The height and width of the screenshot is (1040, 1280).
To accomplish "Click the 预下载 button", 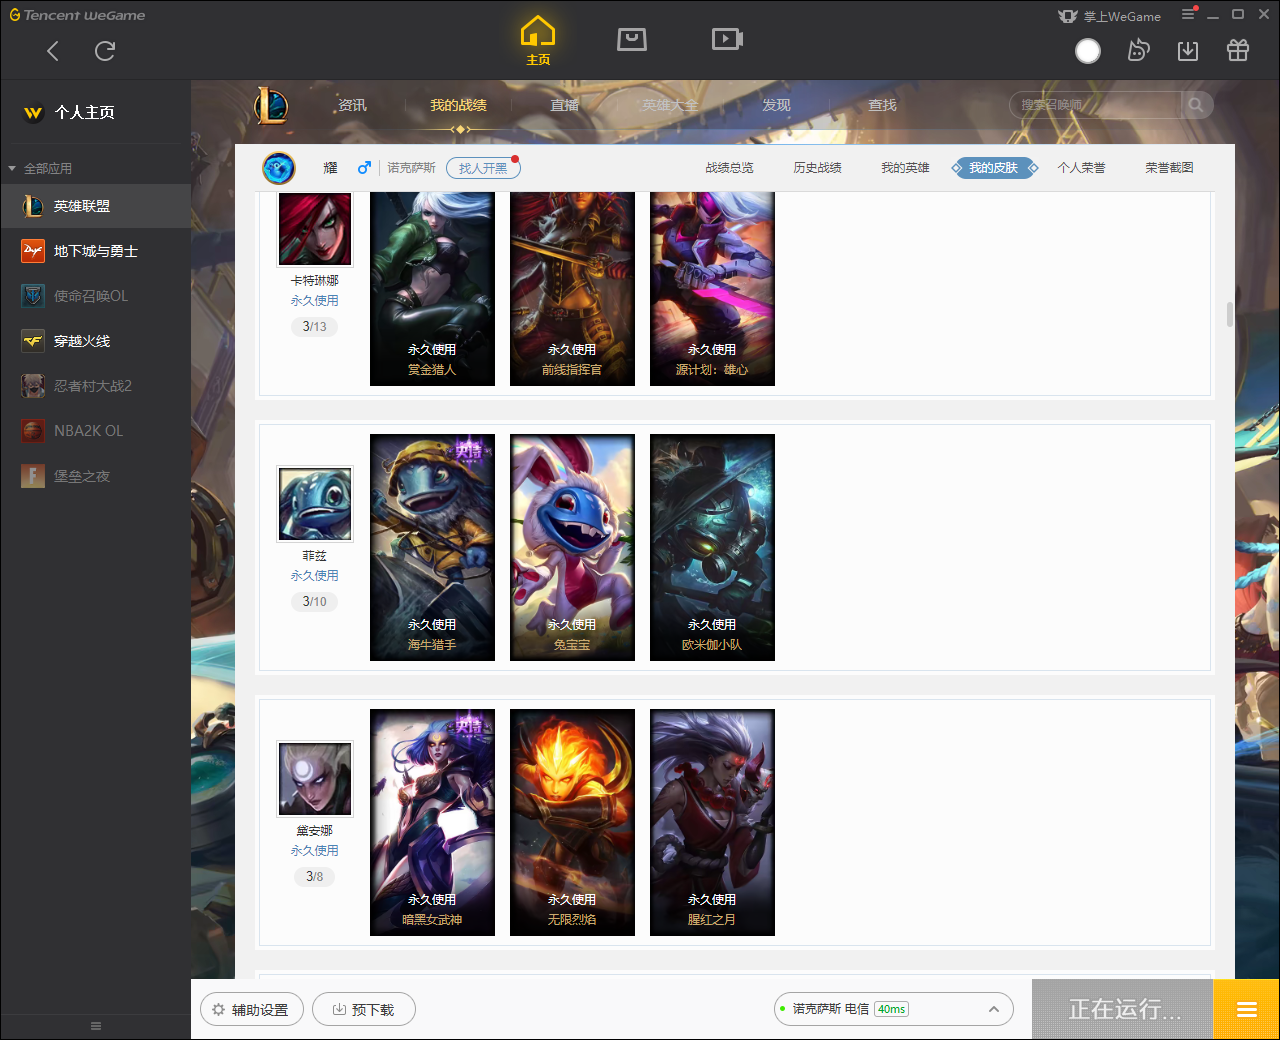I will point(363,1010).
